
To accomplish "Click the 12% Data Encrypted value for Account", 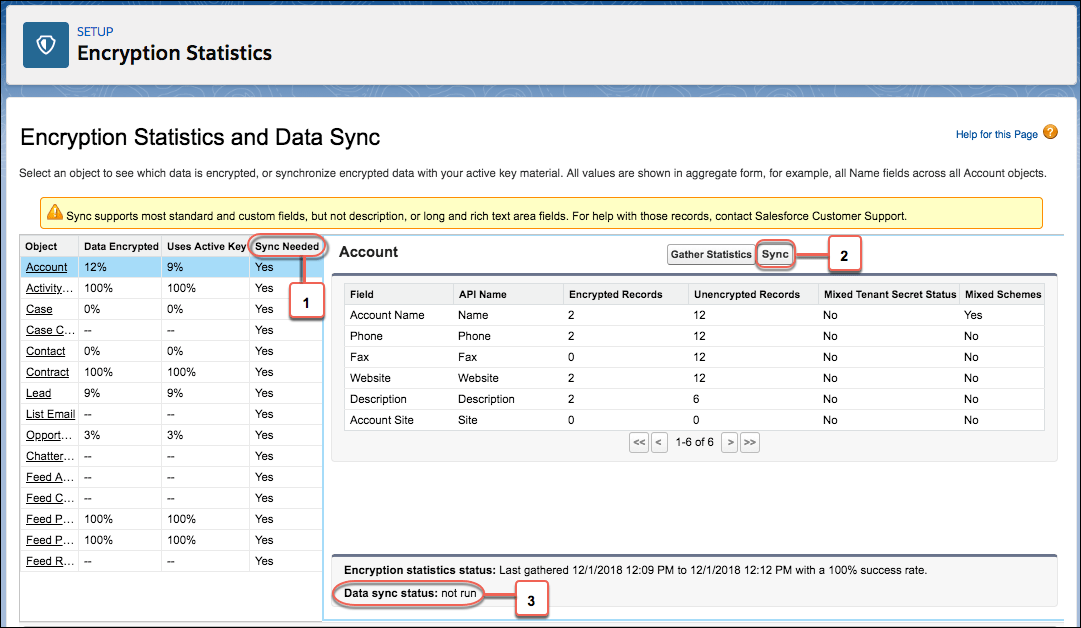I will coord(95,267).
